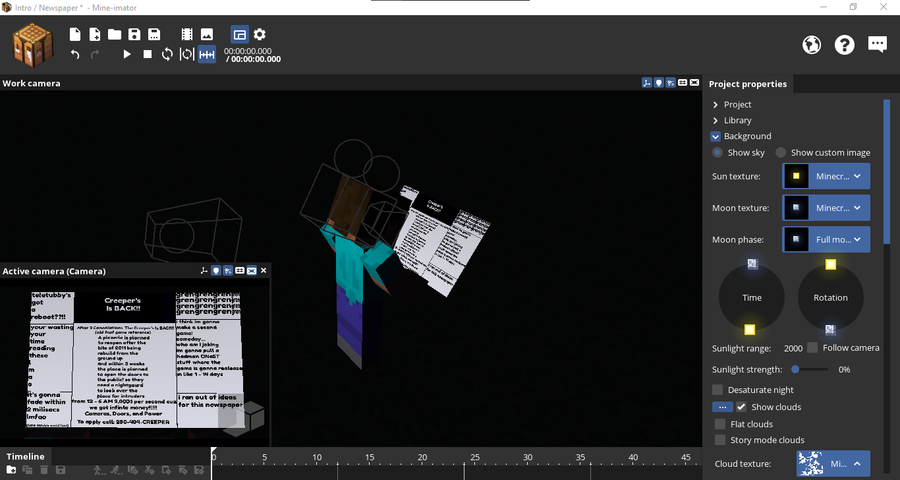This screenshot has height=480, width=900.
Task: Toggle the loop region icon with bars
Action: click(187, 54)
